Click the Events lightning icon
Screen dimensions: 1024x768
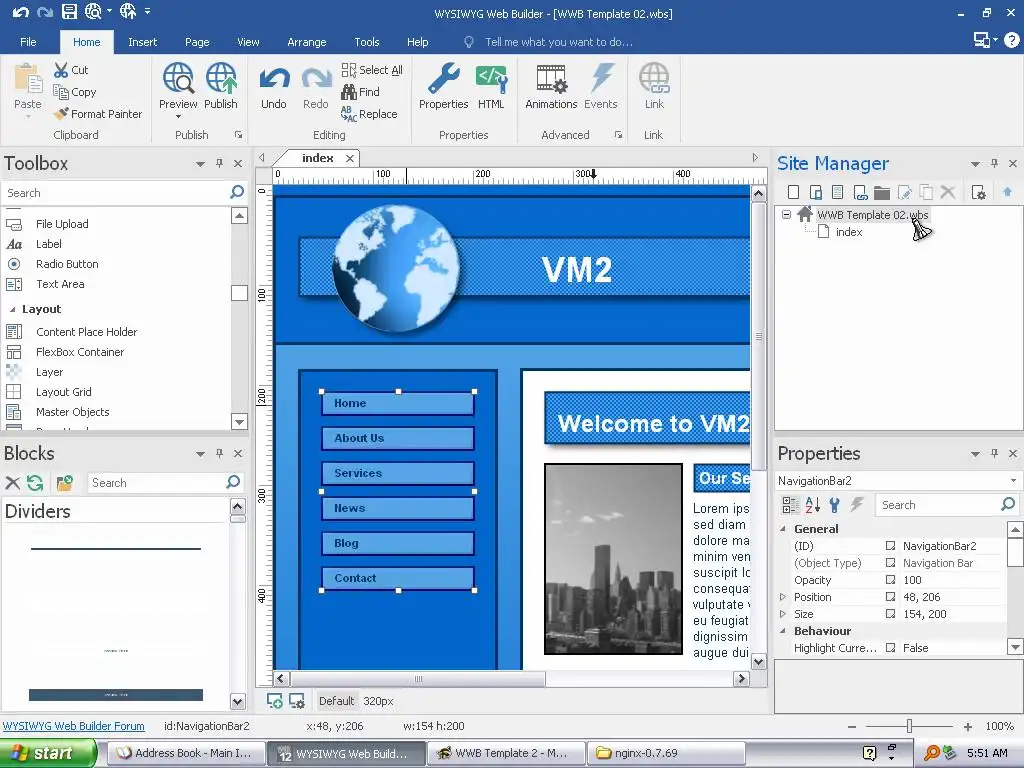(601, 78)
